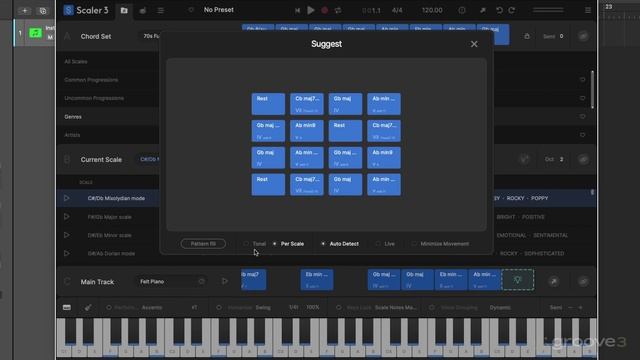Image resolution: width=640 pixels, height=360 pixels.
Task: Select the Auto Detect radio option
Action: (323, 244)
